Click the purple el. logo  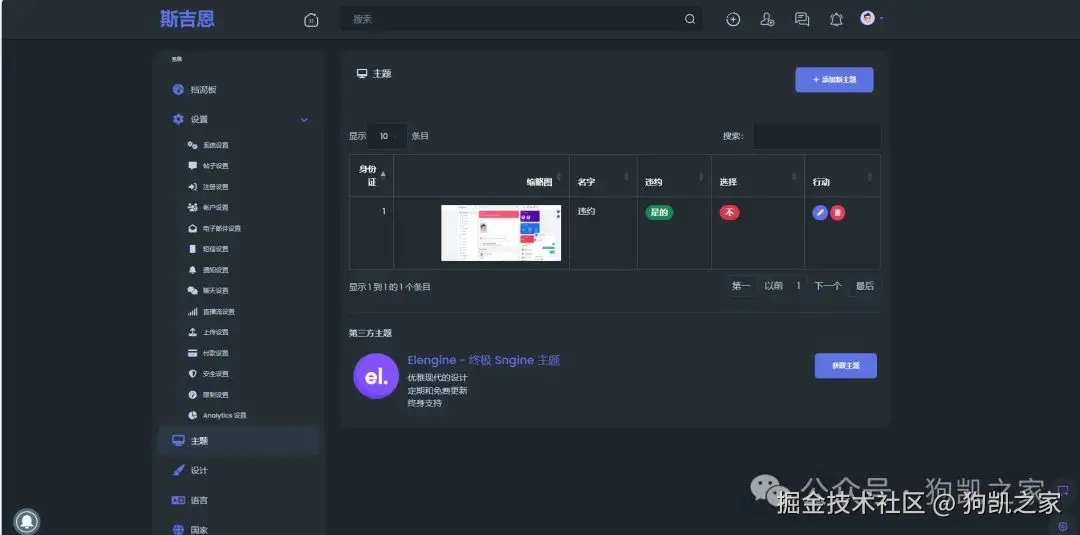pyautogui.click(x=376, y=376)
